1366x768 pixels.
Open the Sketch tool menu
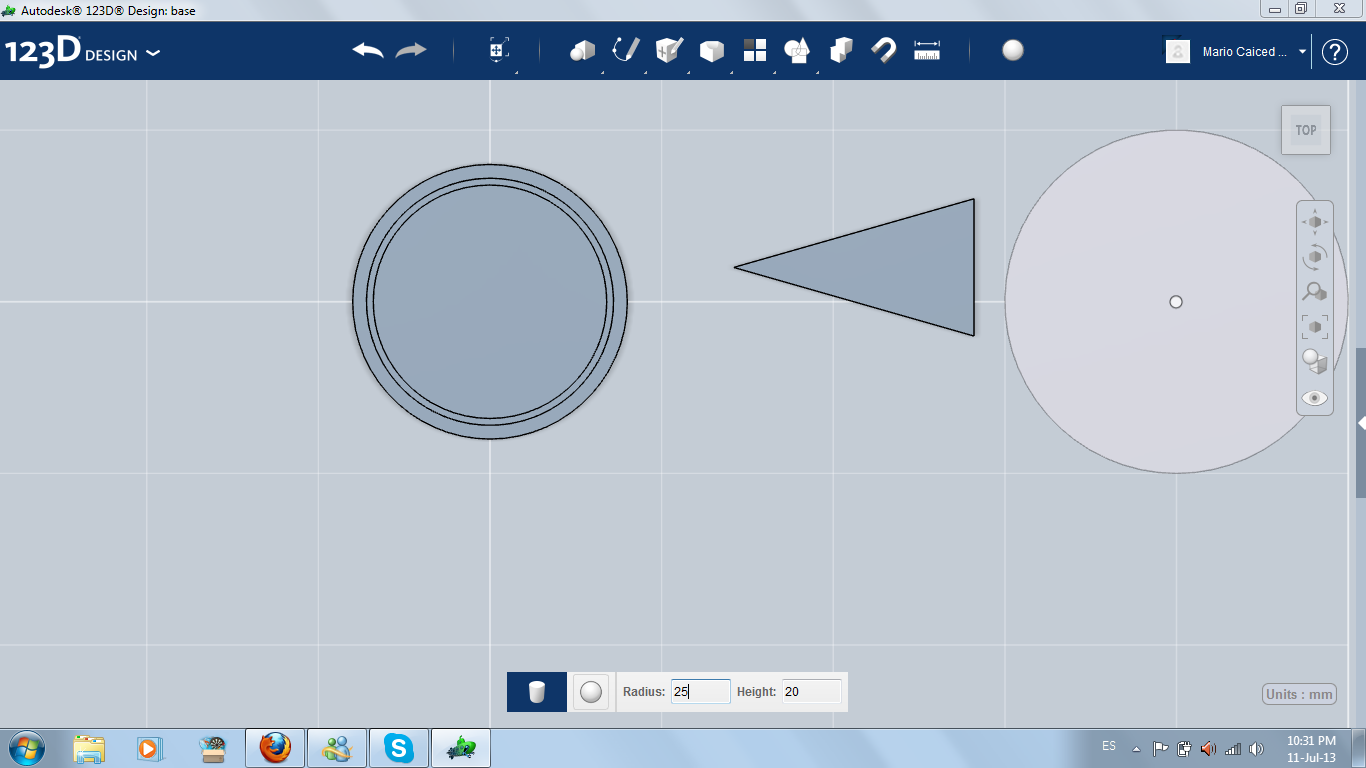[625, 50]
